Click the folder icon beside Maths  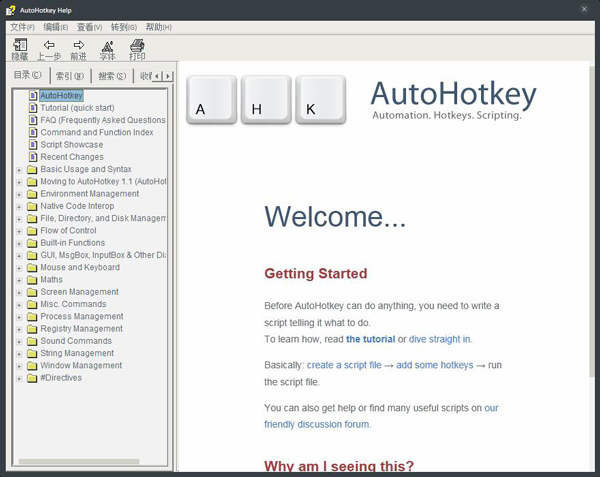[x=32, y=280]
